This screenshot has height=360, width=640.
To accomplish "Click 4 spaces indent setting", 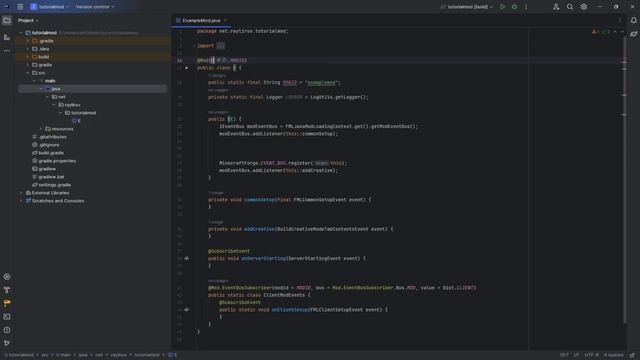I will pyautogui.click(x=613, y=355).
